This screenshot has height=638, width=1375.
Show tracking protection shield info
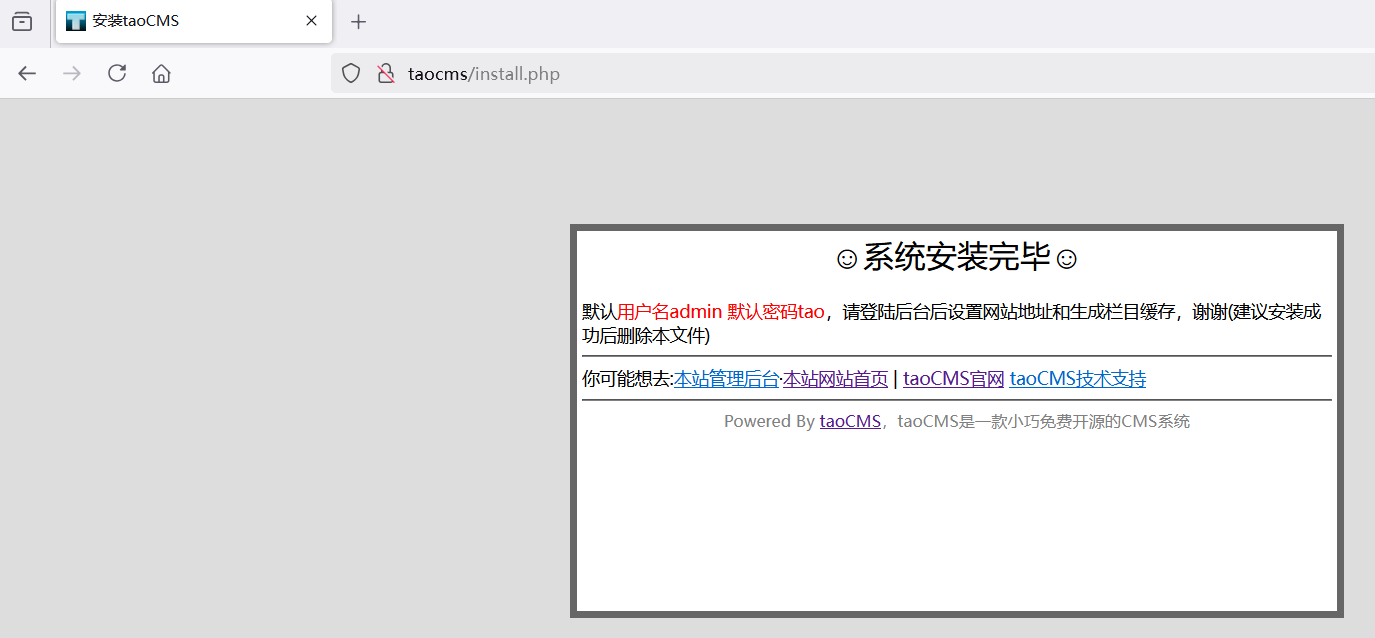pos(351,73)
